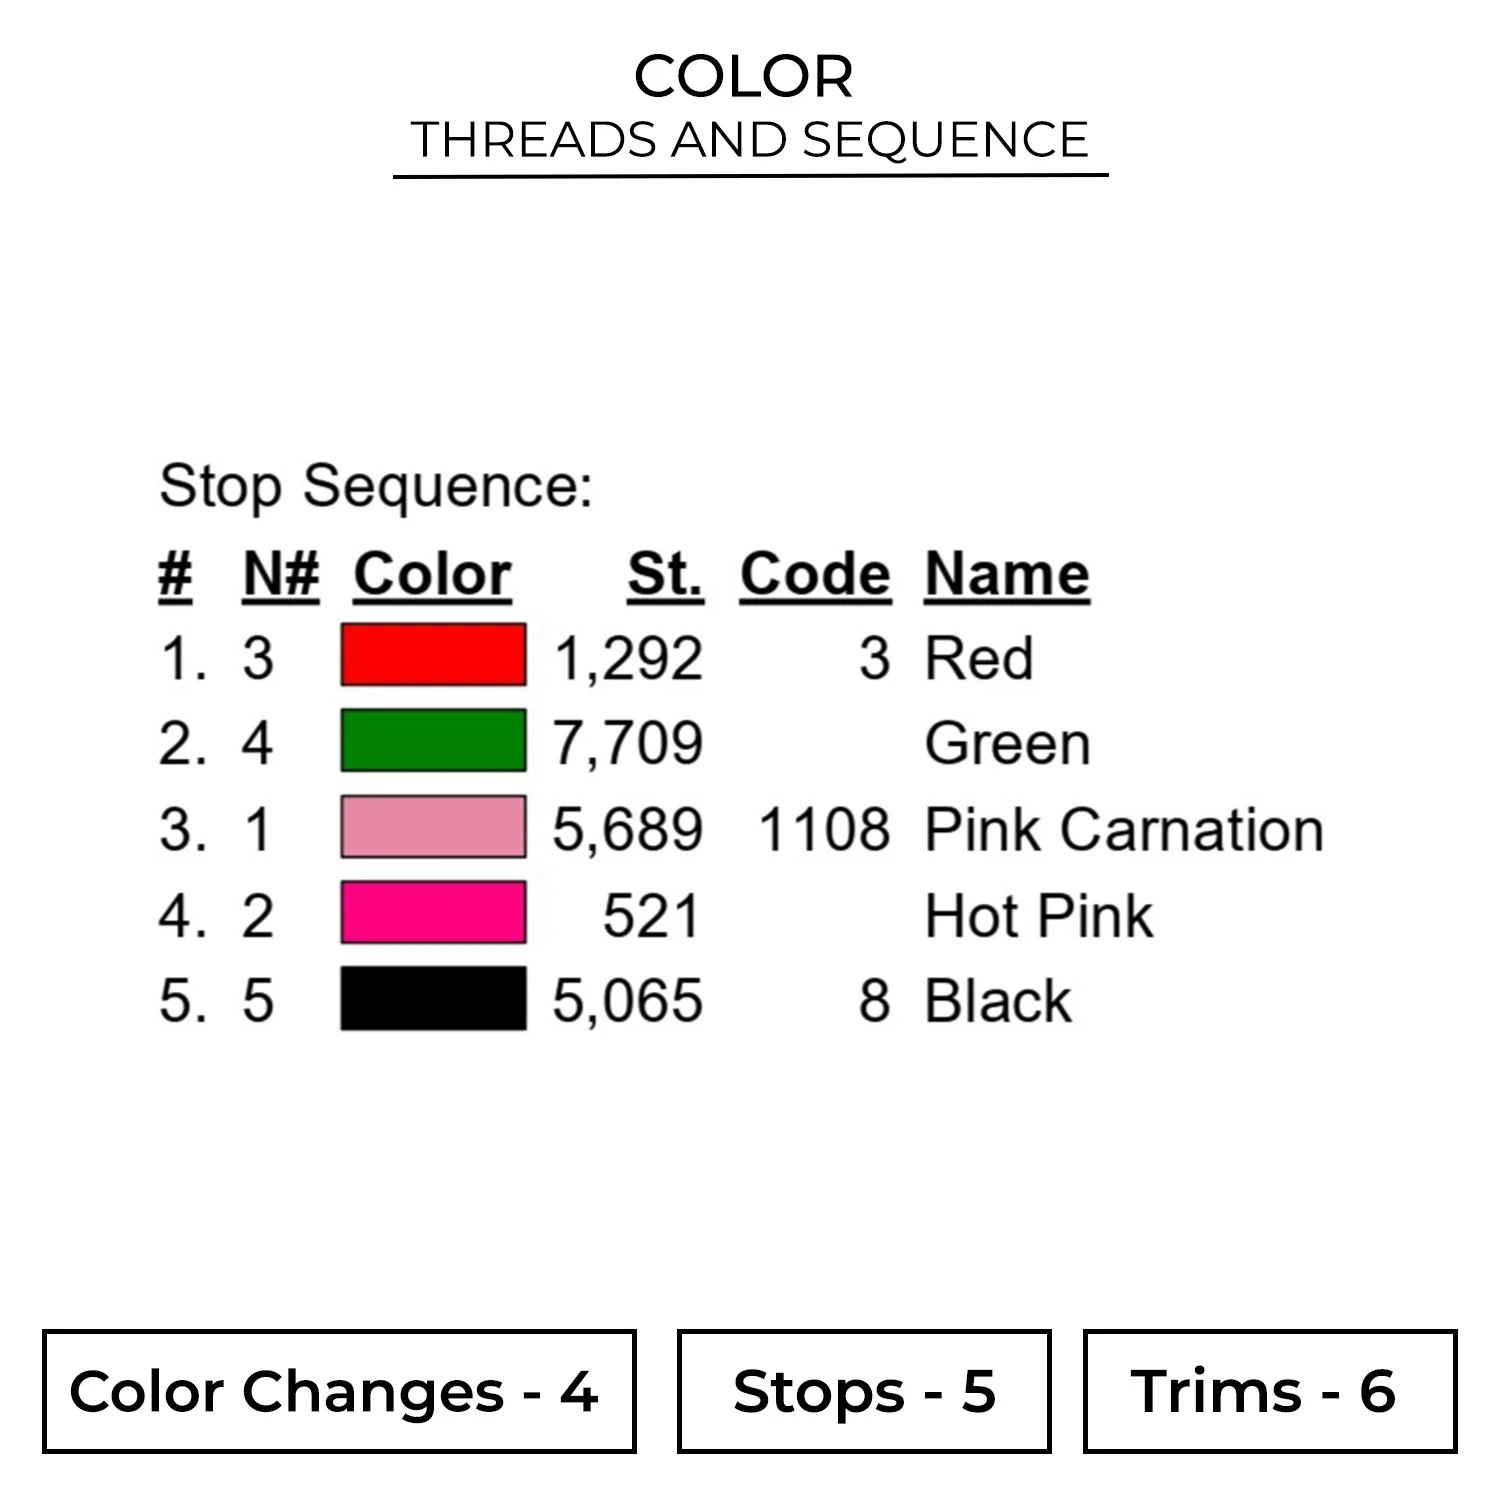Pick the Hot Pink color swatch

433,913
